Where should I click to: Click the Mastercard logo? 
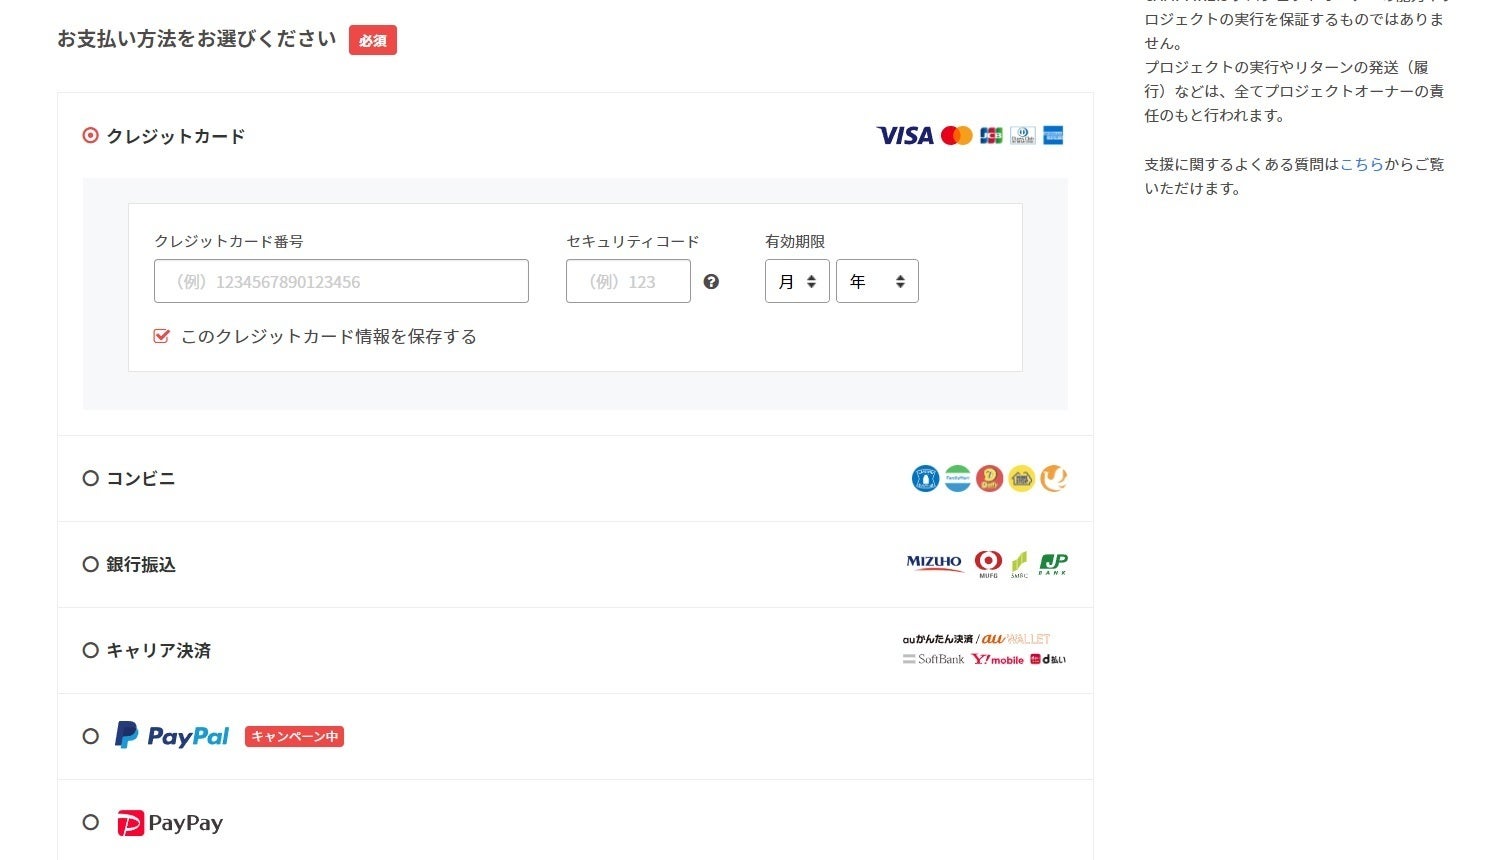pyautogui.click(x=956, y=136)
